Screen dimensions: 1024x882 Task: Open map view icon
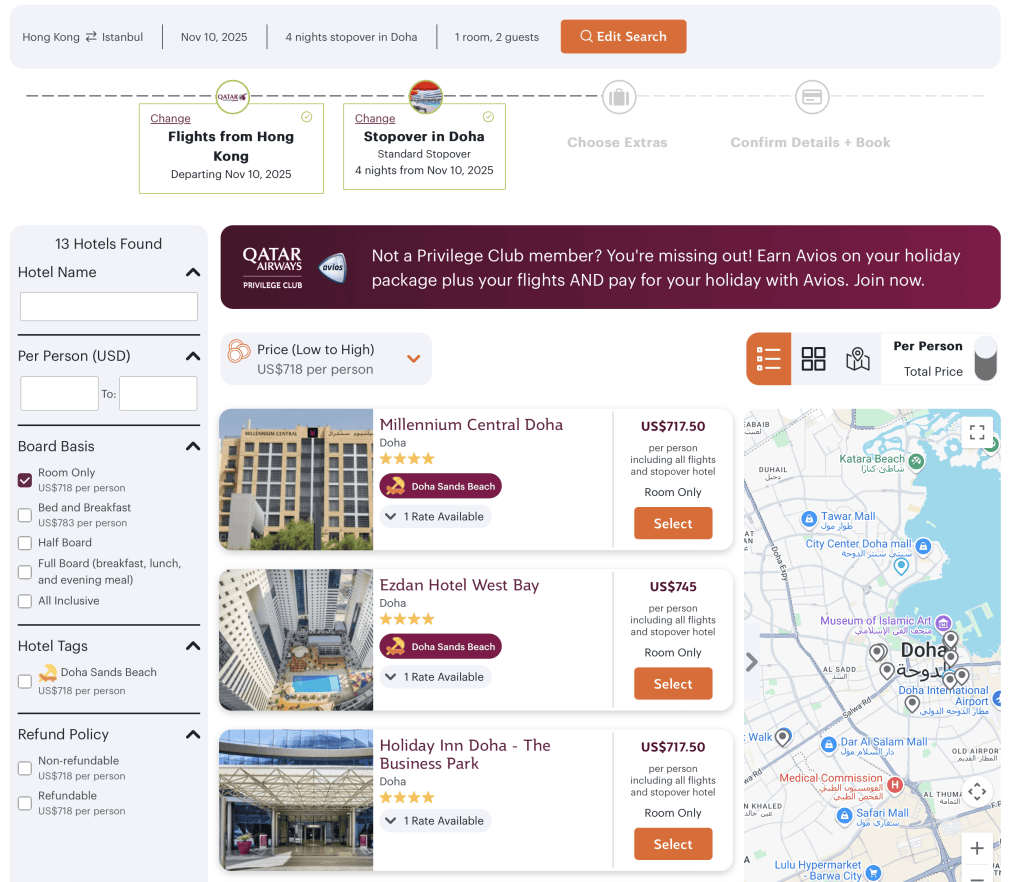click(857, 359)
